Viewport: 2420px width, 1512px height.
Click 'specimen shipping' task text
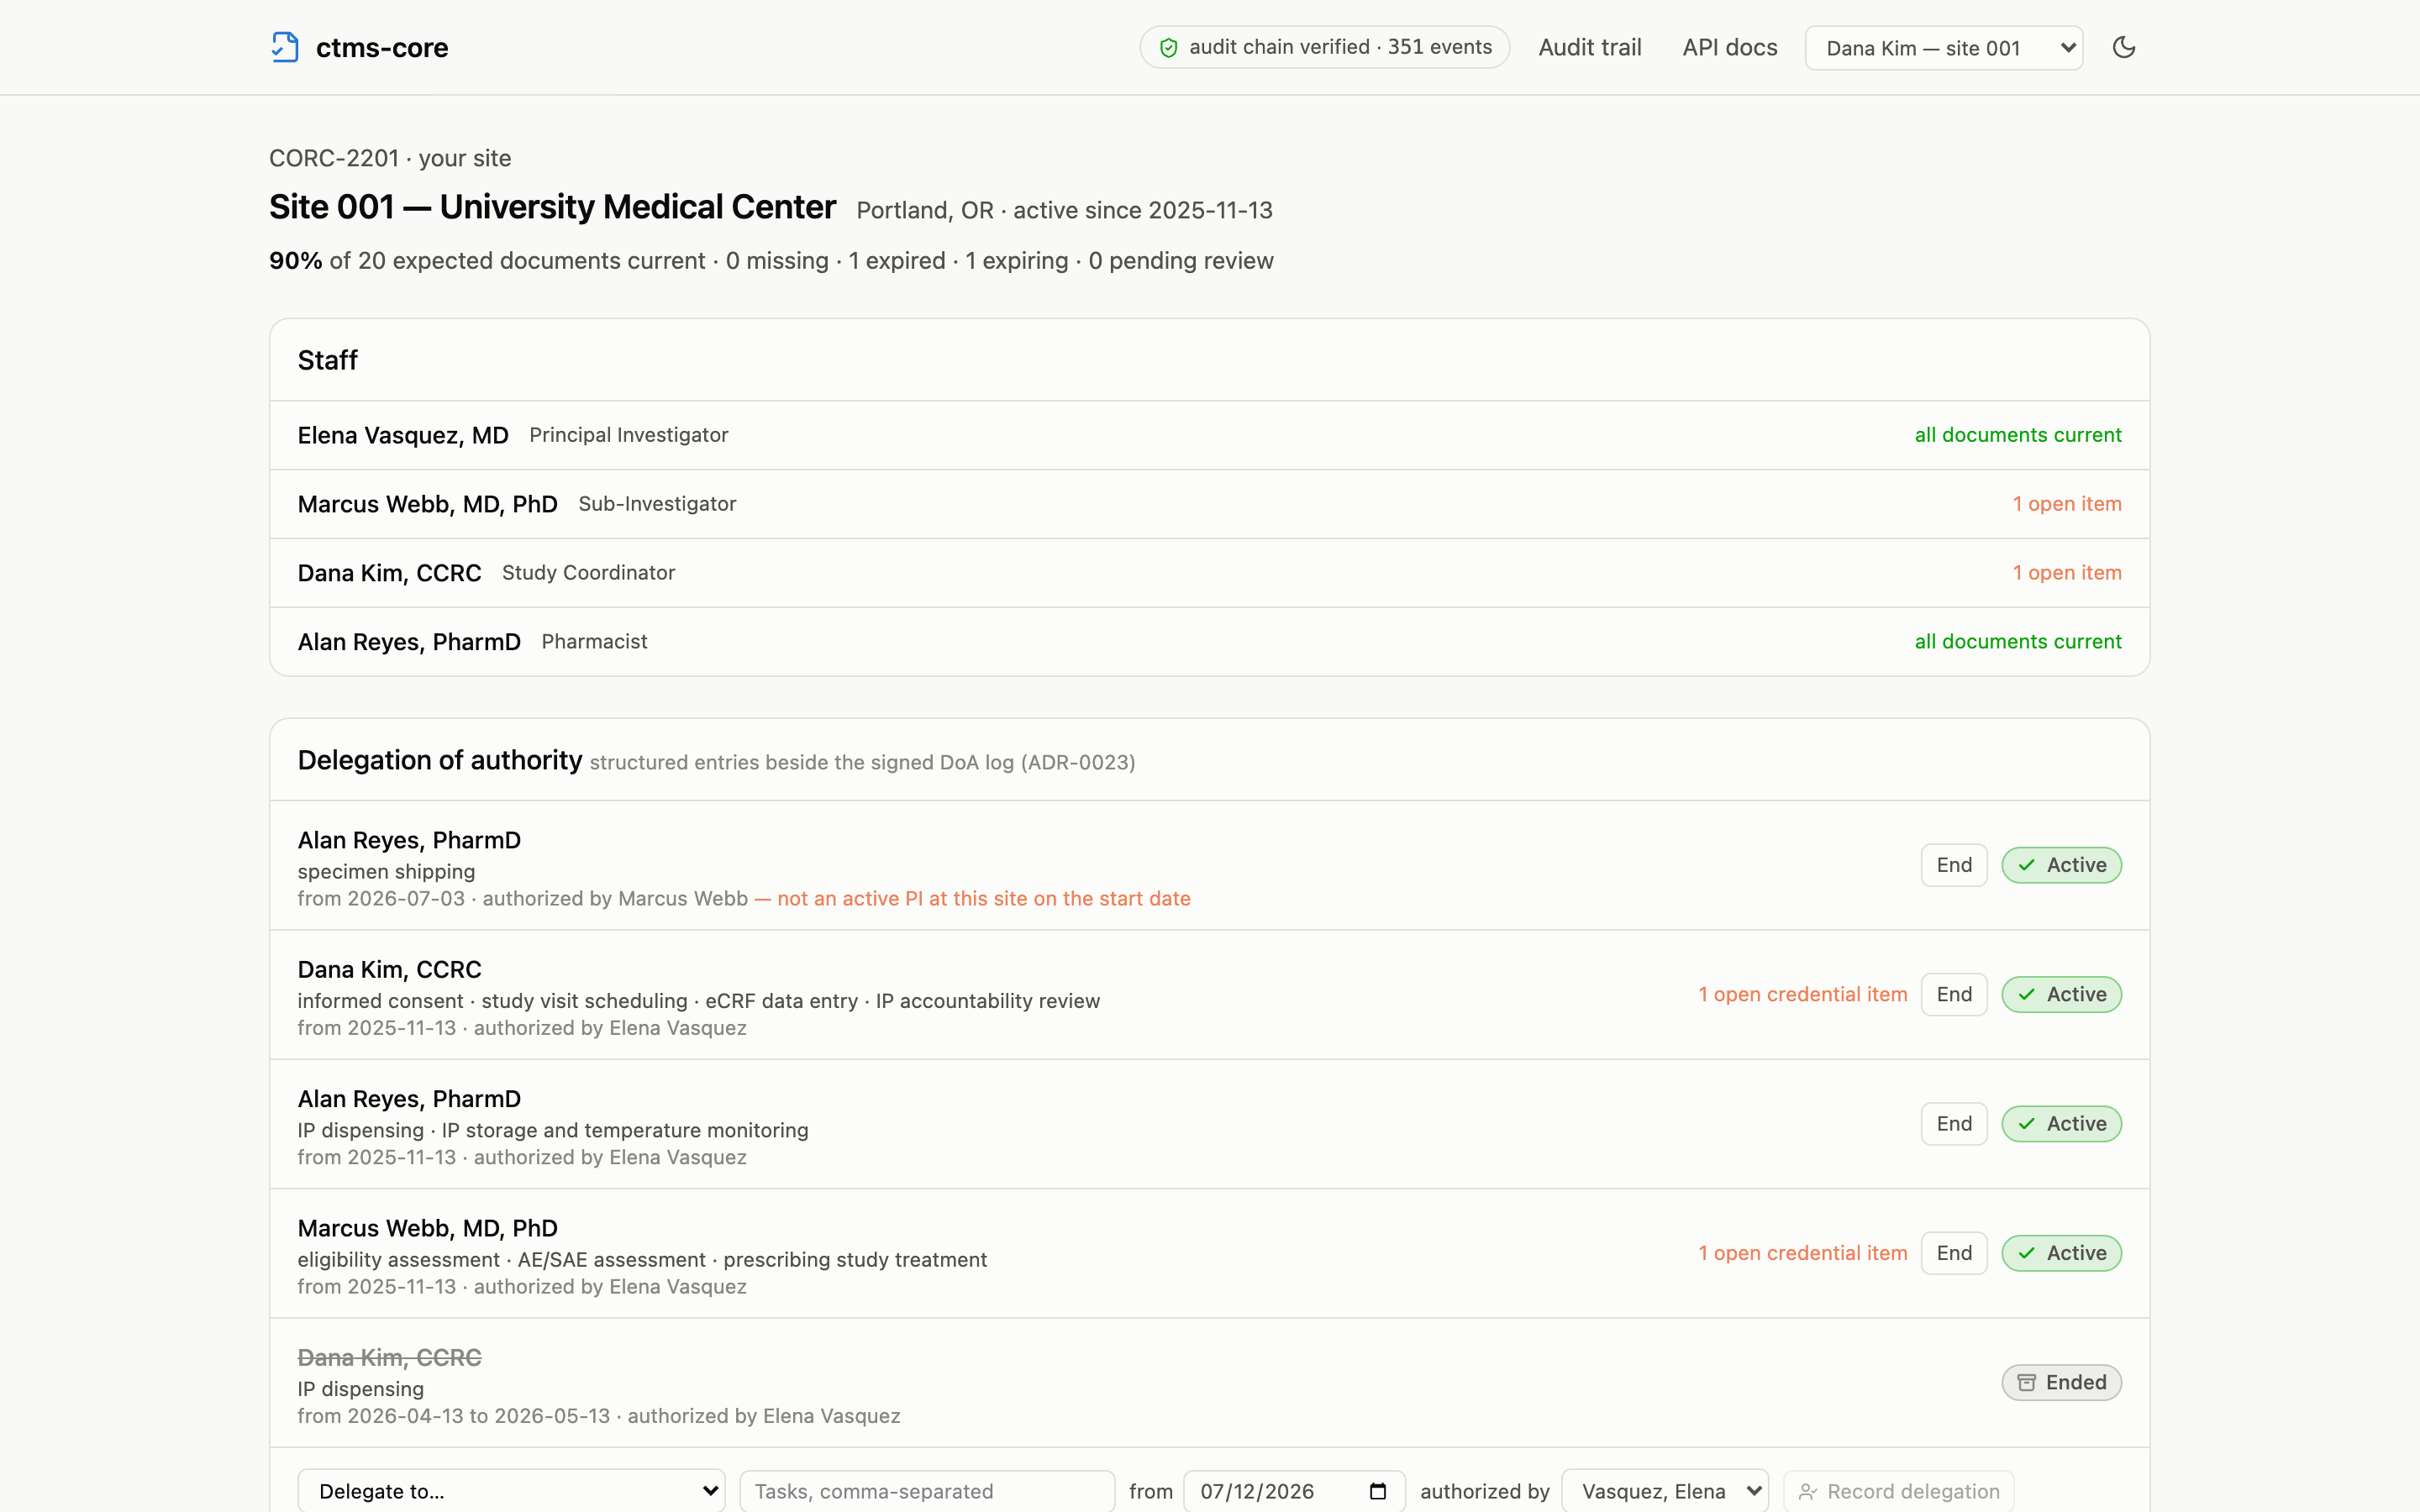(x=386, y=871)
